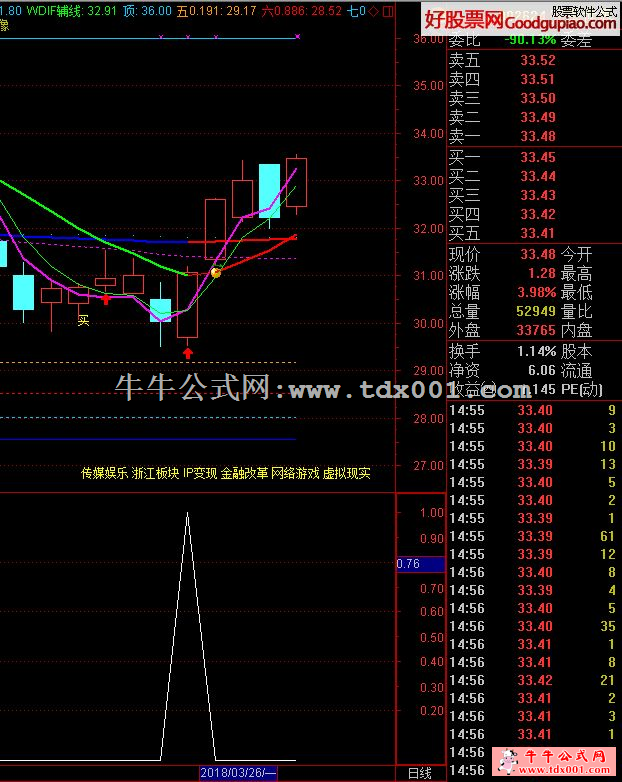This screenshot has height=782, width=622.
Task: Click the 股本 label
Action: click(576, 352)
